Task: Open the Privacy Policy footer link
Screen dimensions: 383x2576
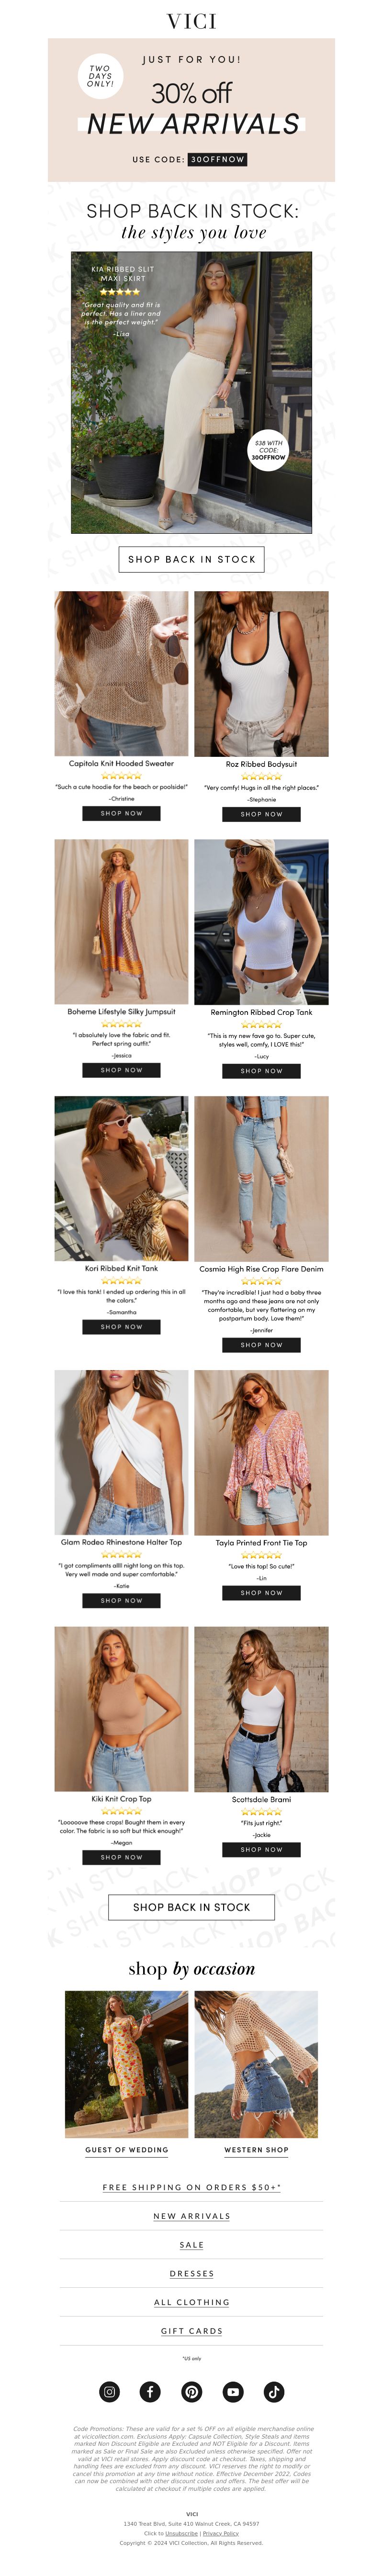Action: pyautogui.click(x=221, y=2533)
